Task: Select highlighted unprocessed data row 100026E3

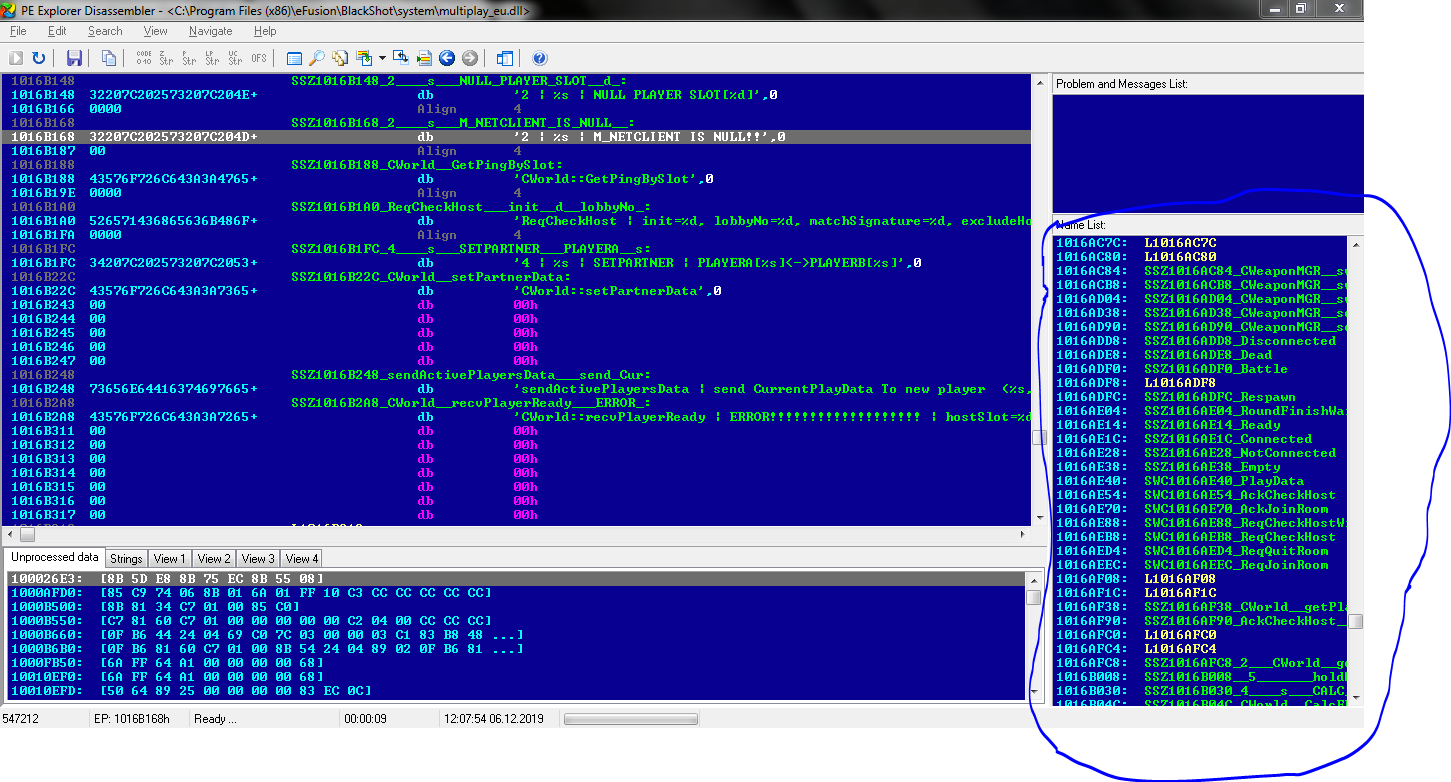Action: (516, 579)
